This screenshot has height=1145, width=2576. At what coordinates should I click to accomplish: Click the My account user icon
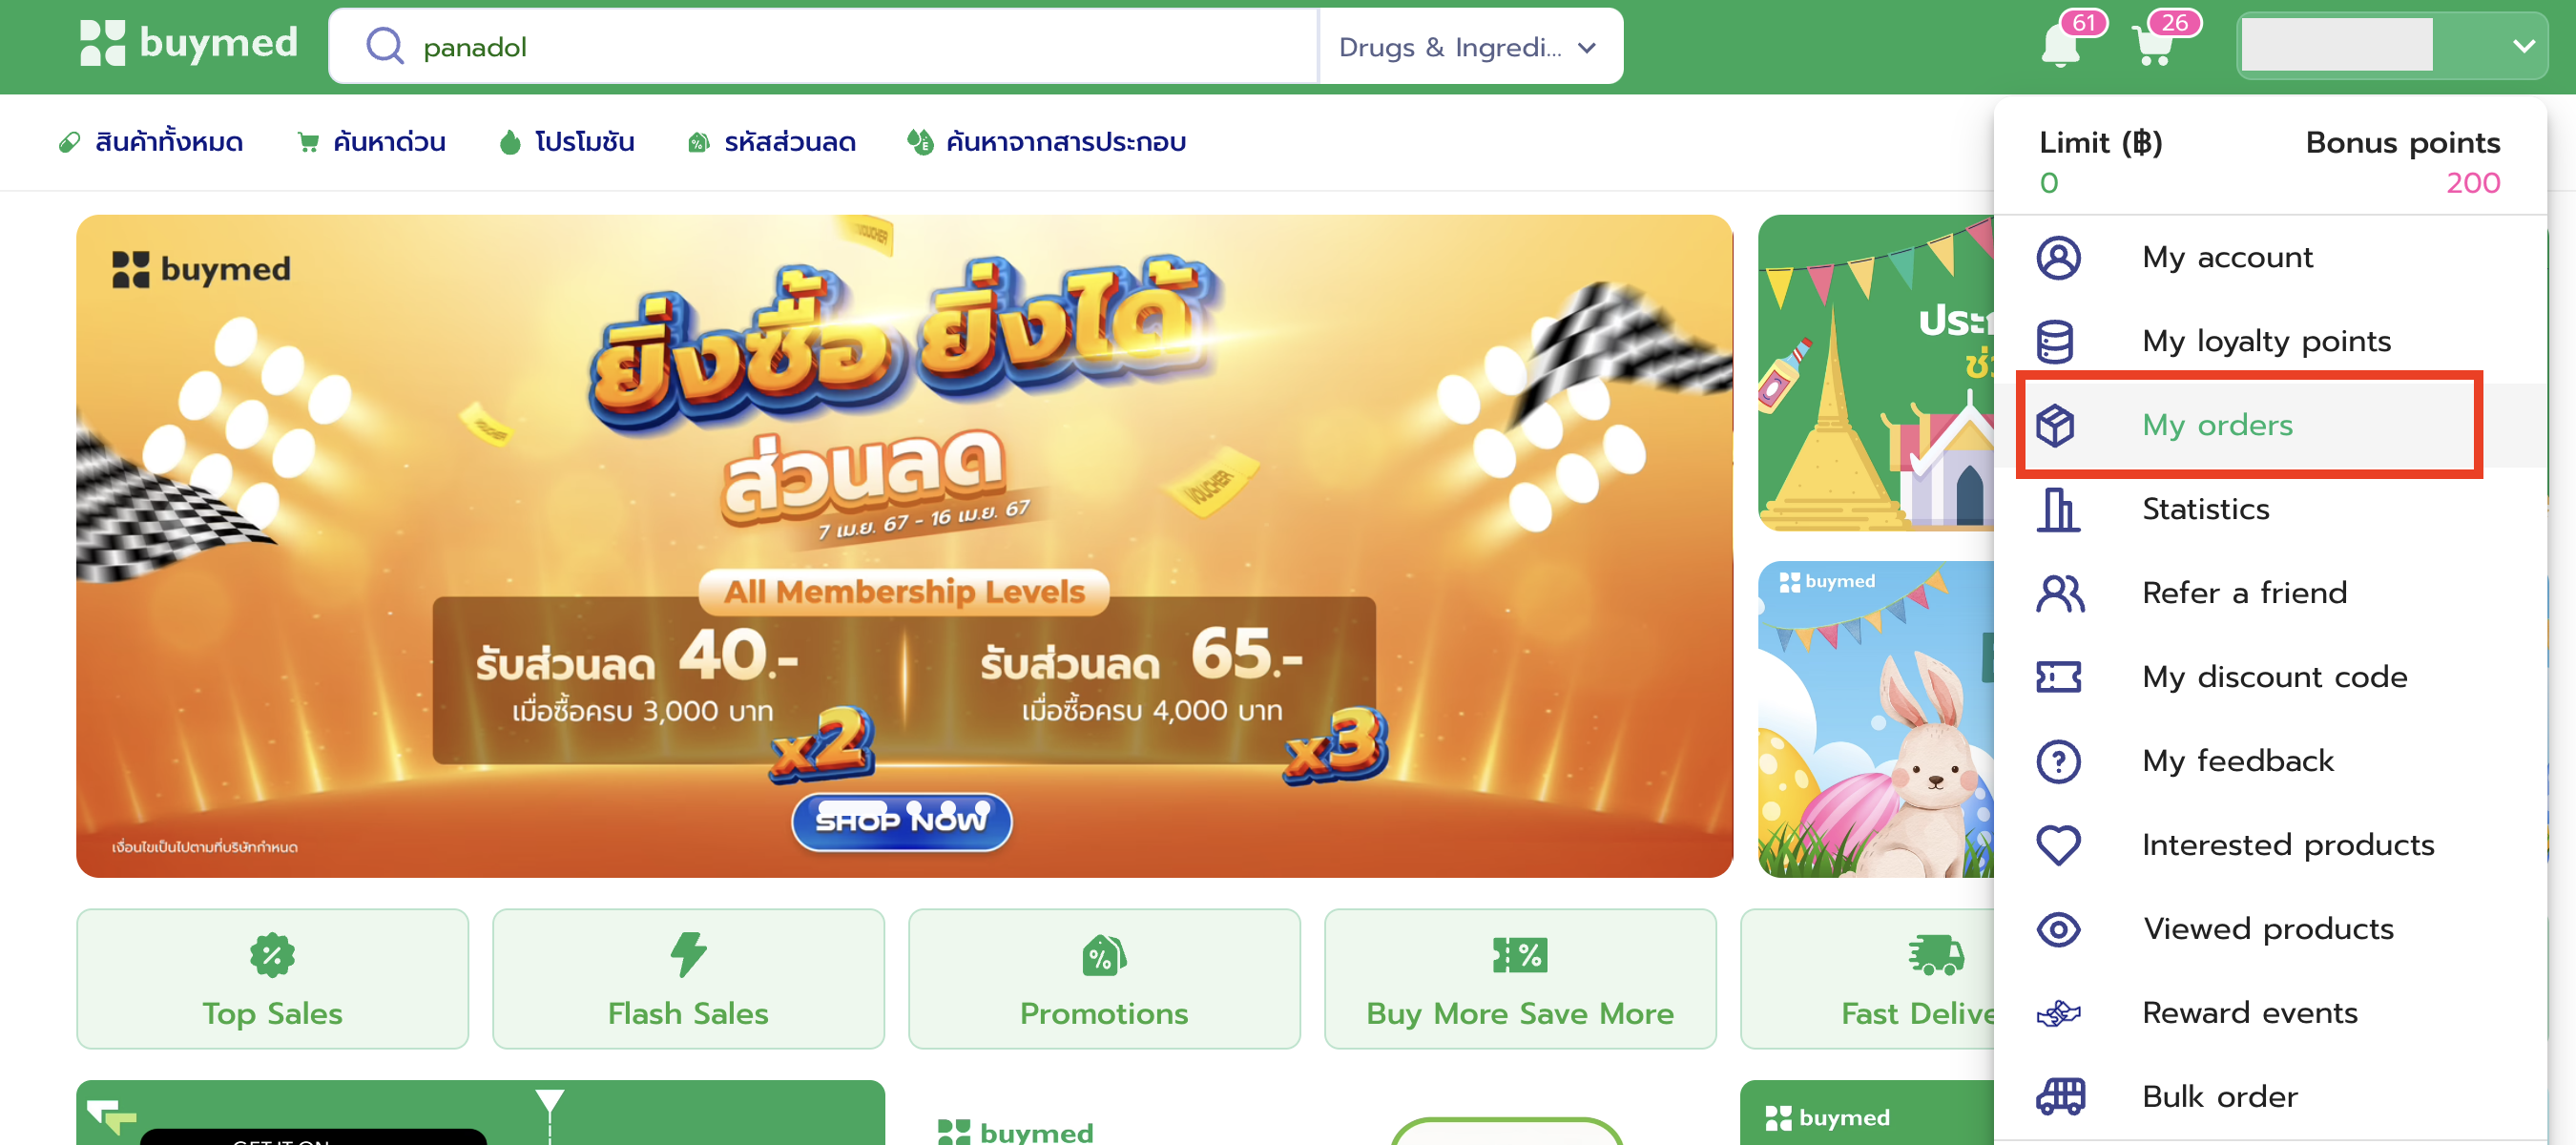2058,257
